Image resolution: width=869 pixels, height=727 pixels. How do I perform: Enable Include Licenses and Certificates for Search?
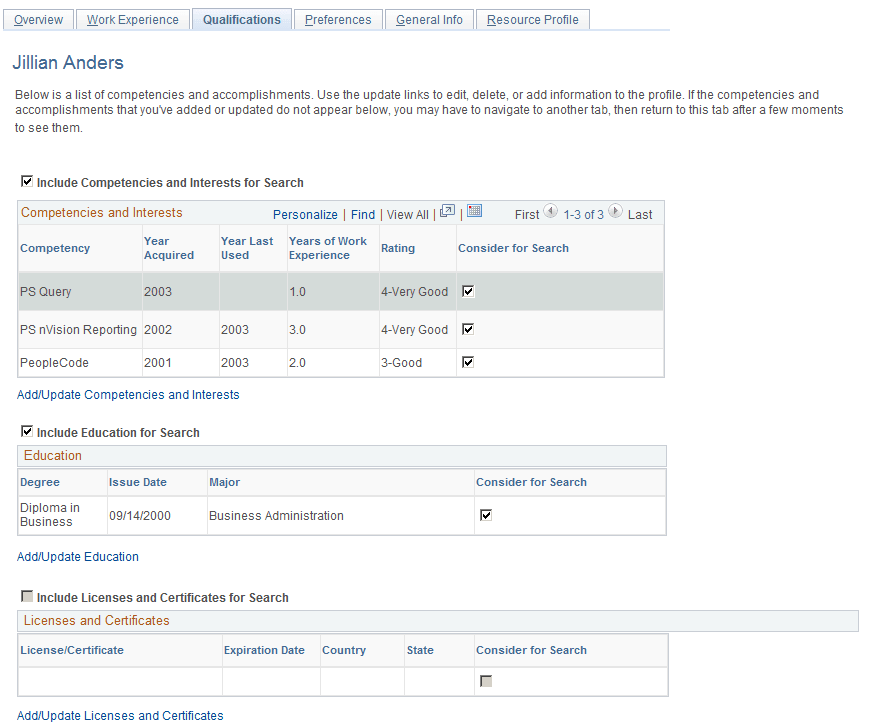pyautogui.click(x=27, y=597)
